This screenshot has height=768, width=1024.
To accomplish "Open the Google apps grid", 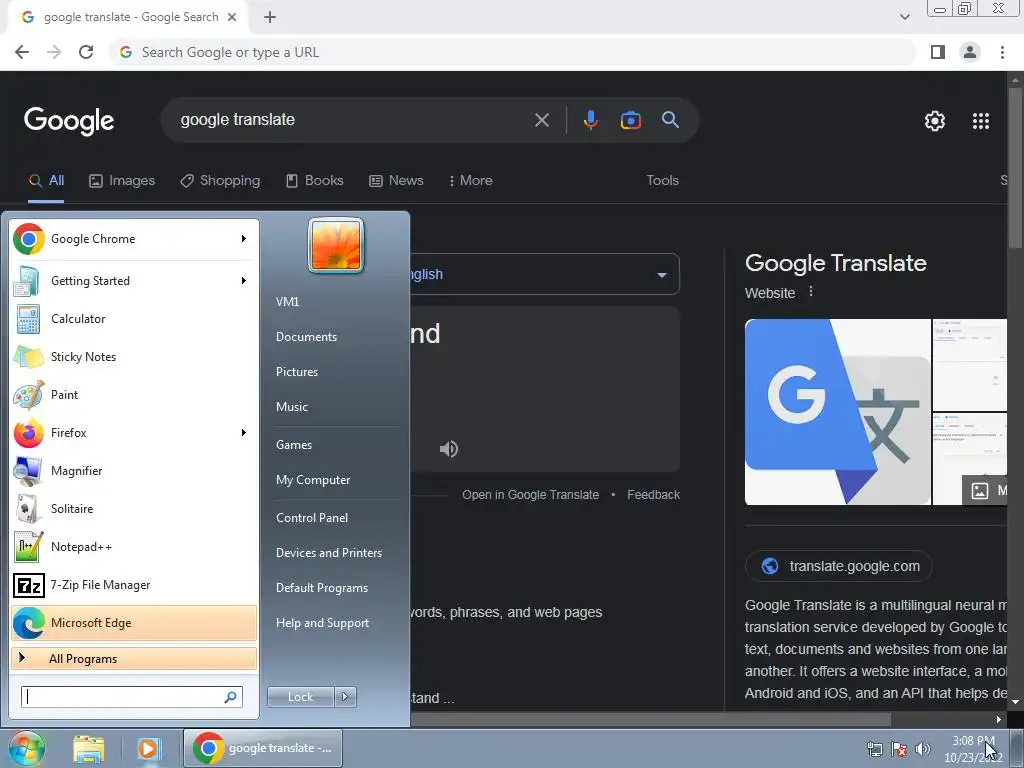I will click(980, 121).
